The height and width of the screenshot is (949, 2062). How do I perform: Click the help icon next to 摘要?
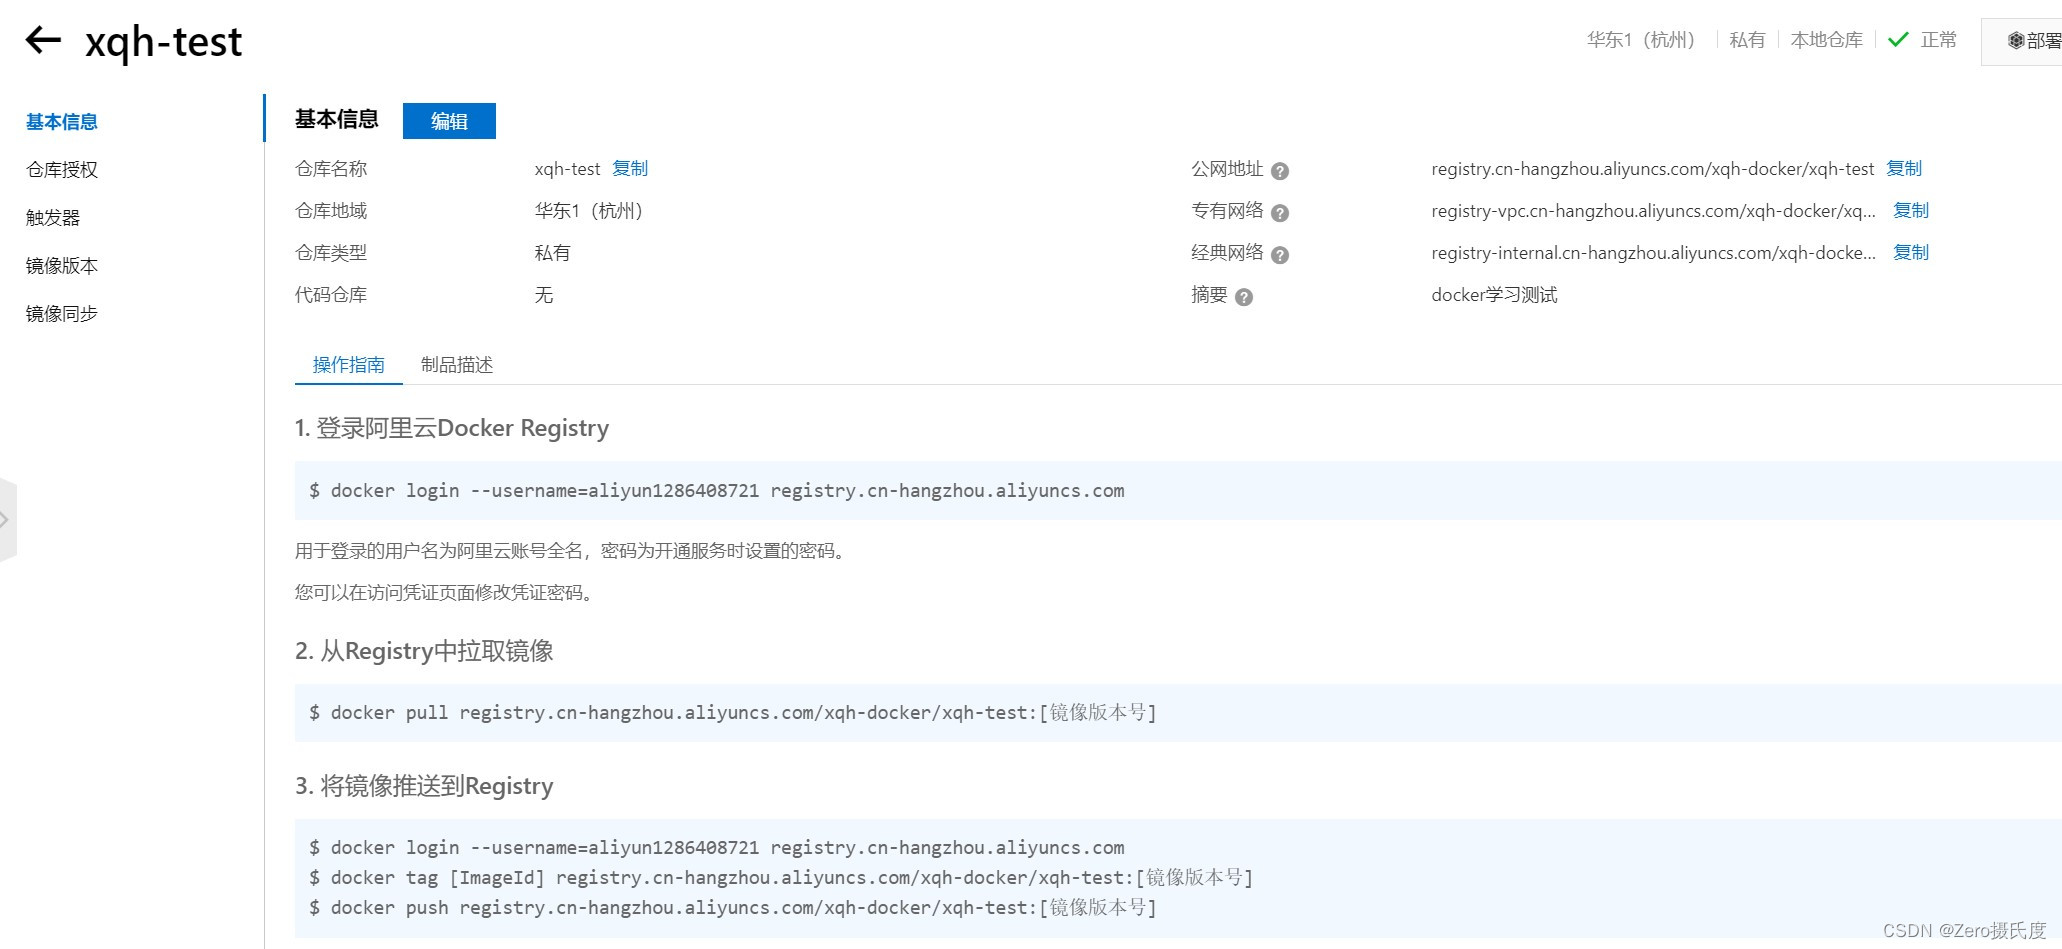click(1243, 297)
